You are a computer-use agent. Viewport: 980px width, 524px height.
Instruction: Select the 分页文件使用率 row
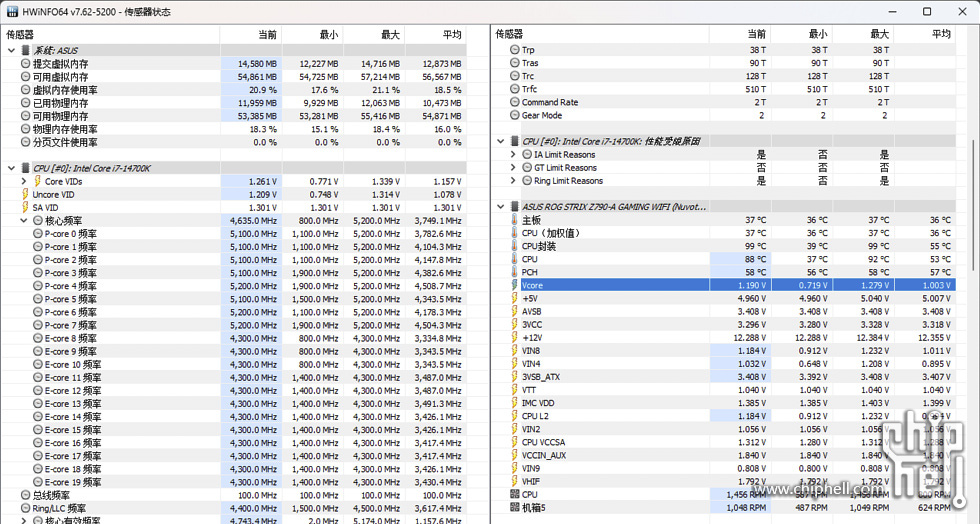point(234,142)
